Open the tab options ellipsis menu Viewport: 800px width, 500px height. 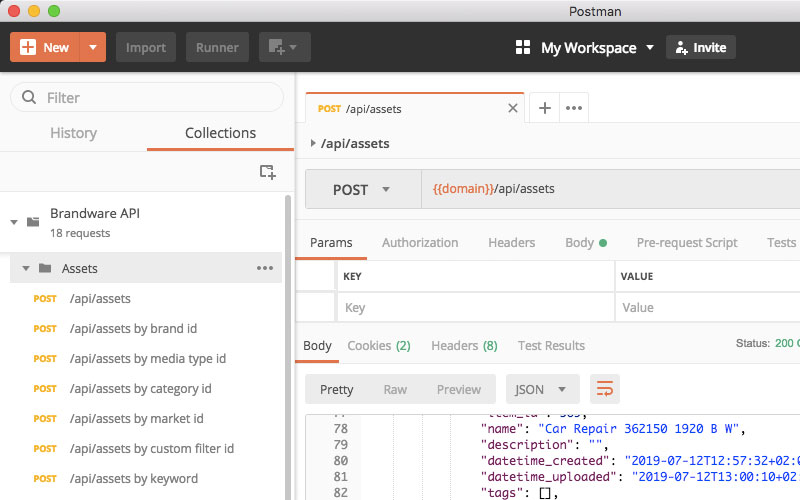(x=574, y=108)
